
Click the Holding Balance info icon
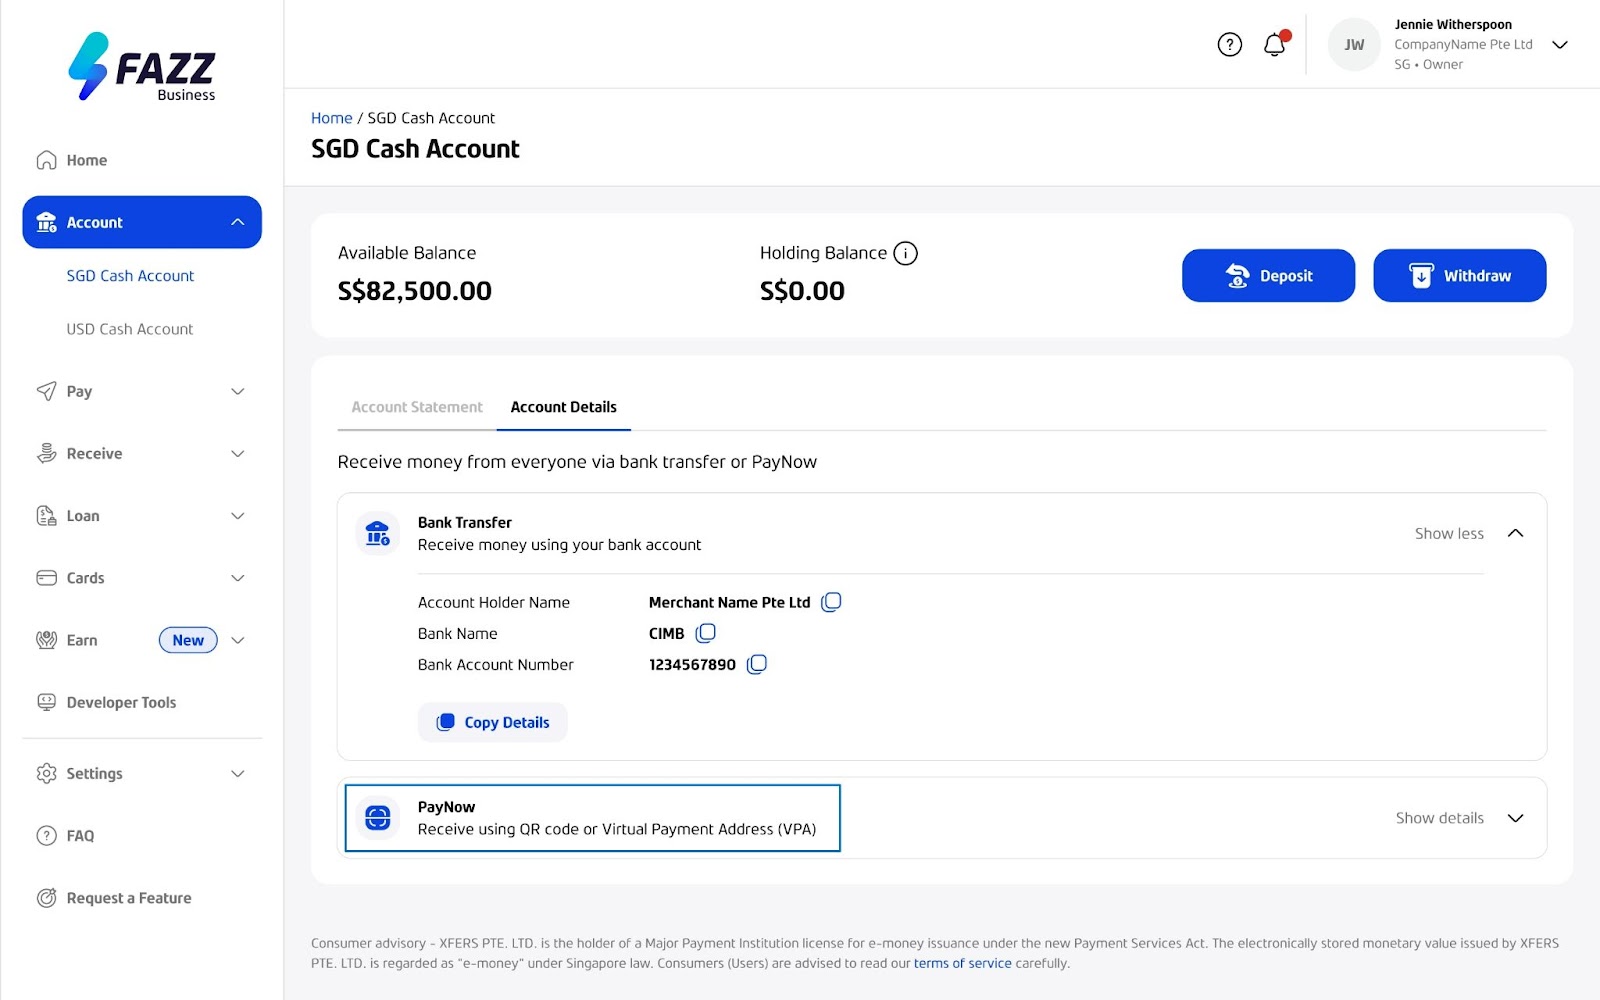905,254
